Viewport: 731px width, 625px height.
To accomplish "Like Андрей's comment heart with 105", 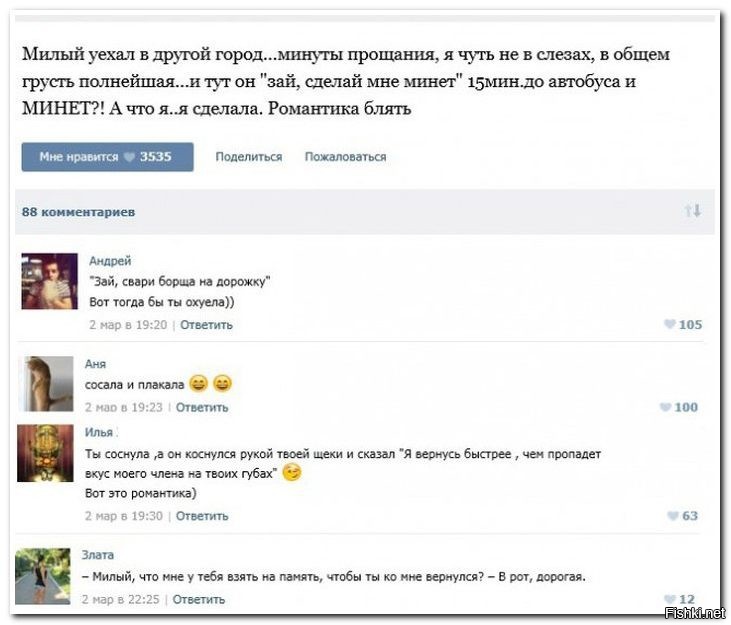I will (683, 324).
